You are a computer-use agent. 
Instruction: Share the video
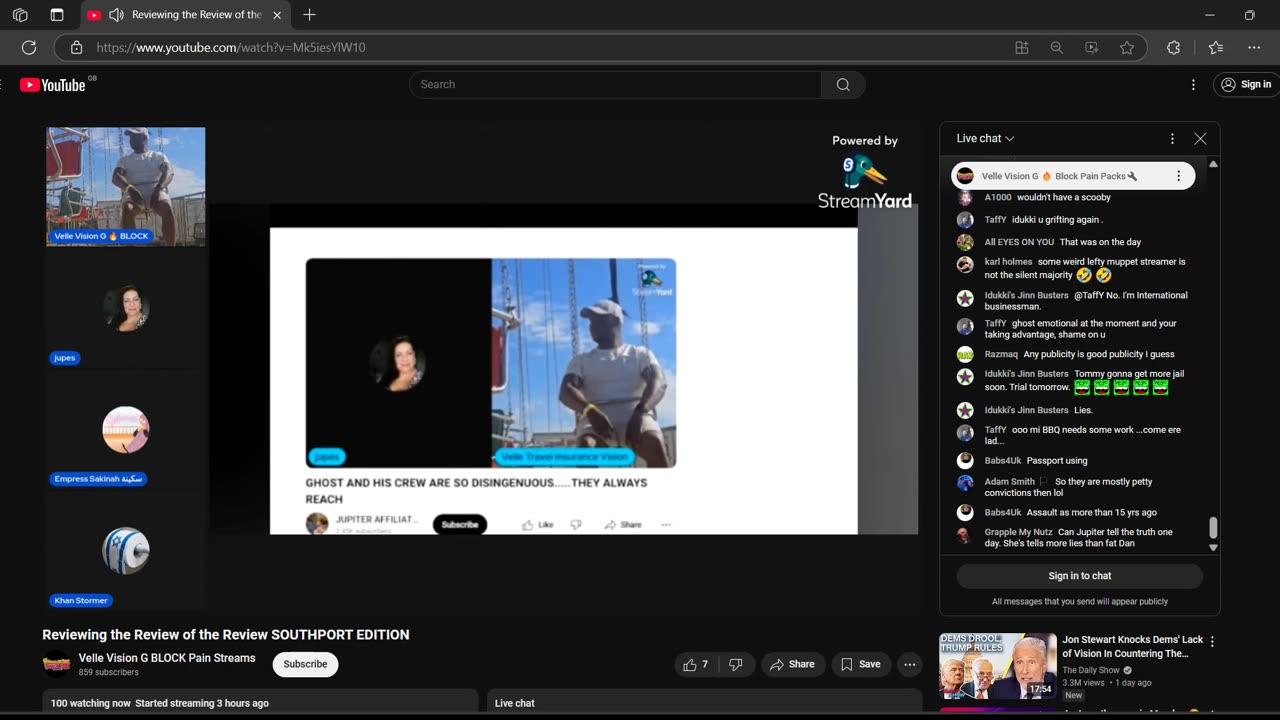click(x=792, y=664)
